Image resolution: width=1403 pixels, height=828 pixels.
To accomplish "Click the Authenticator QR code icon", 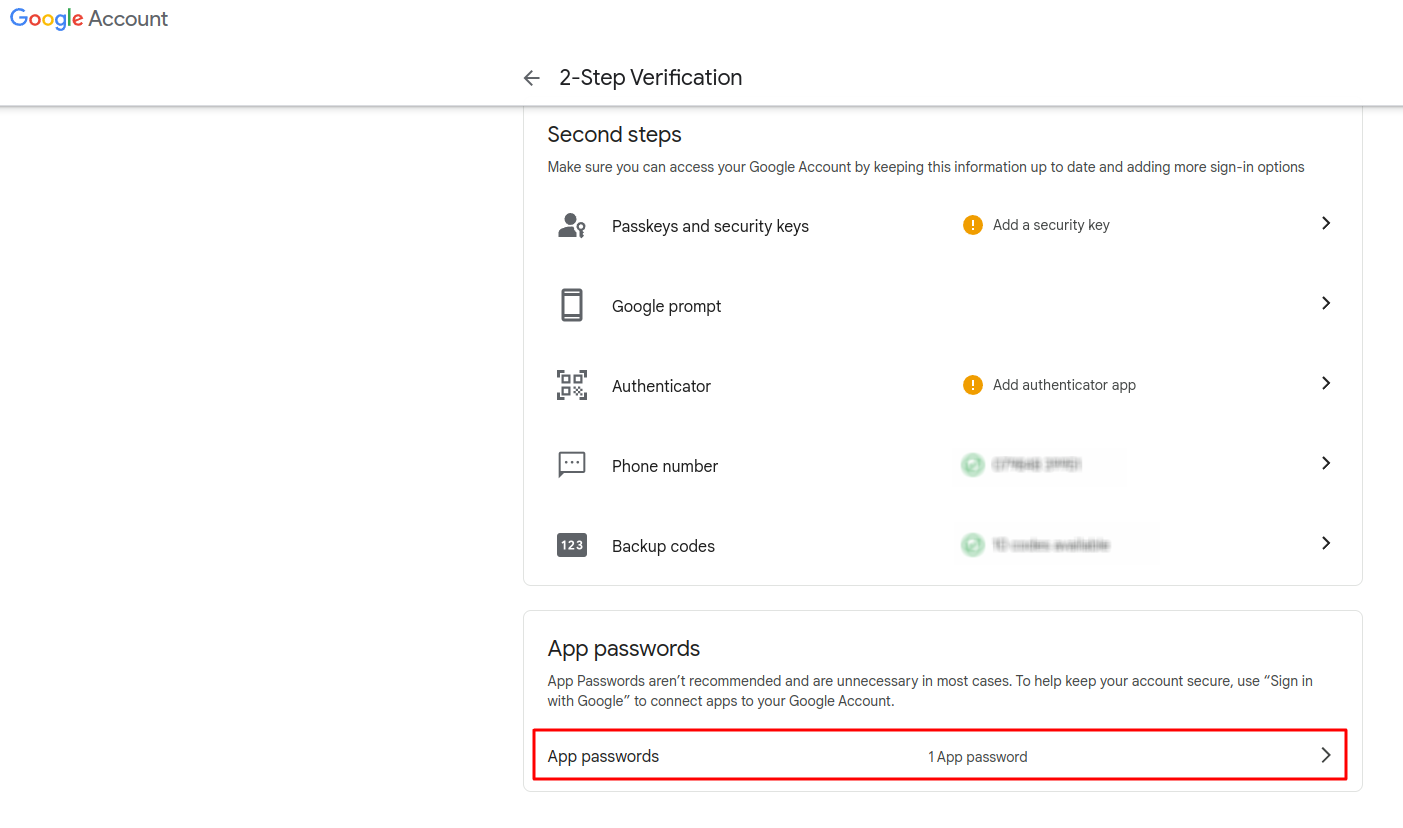I will [571, 385].
